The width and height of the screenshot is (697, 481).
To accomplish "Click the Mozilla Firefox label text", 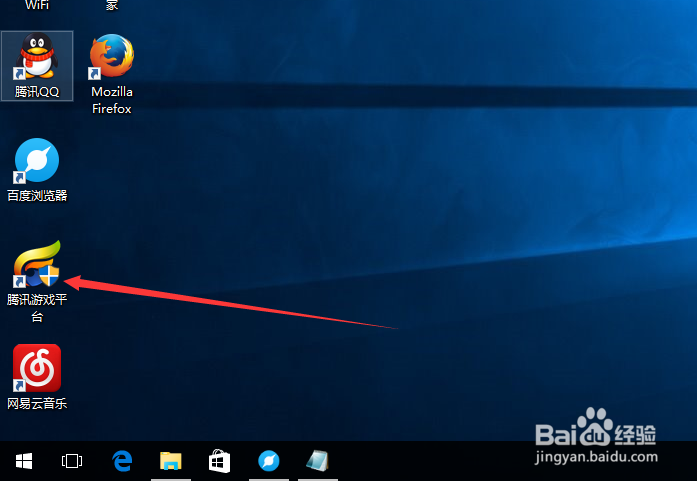I will (112, 100).
